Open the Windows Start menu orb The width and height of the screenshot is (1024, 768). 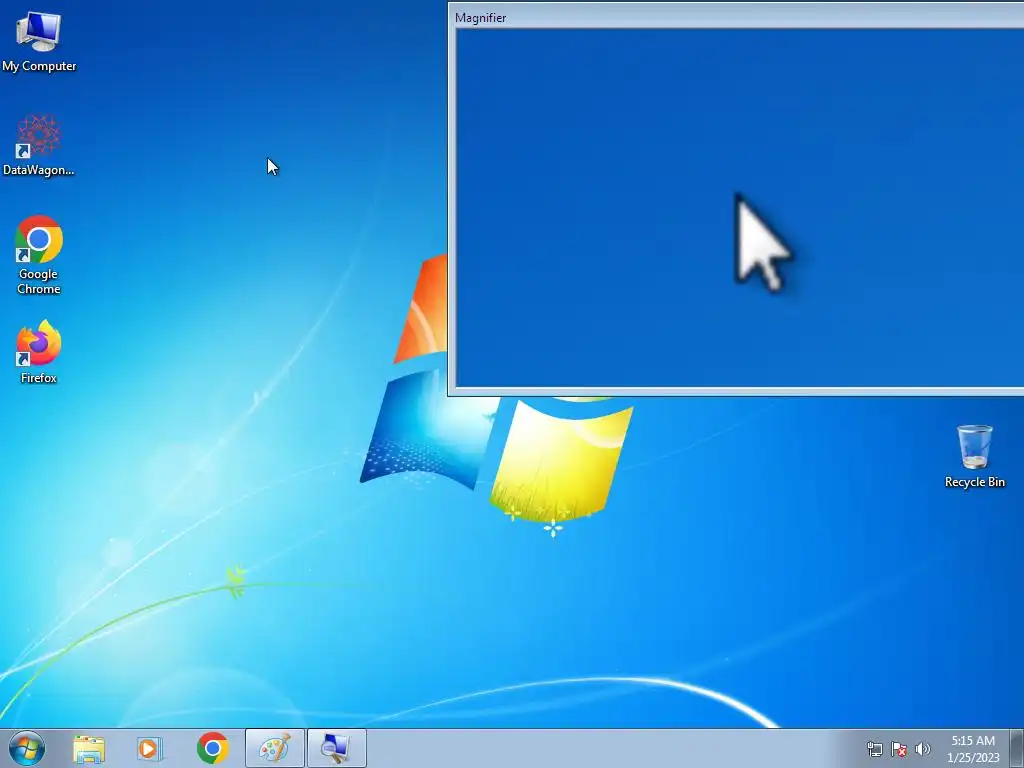27,748
